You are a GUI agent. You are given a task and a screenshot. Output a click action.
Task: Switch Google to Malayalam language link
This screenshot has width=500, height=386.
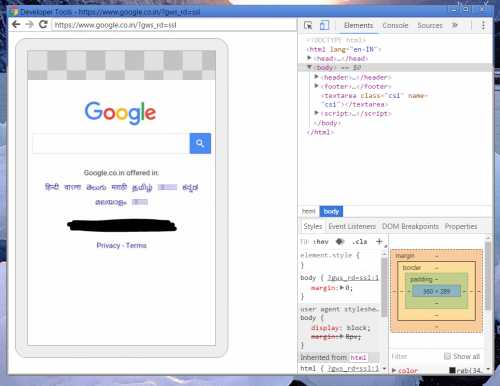point(111,202)
